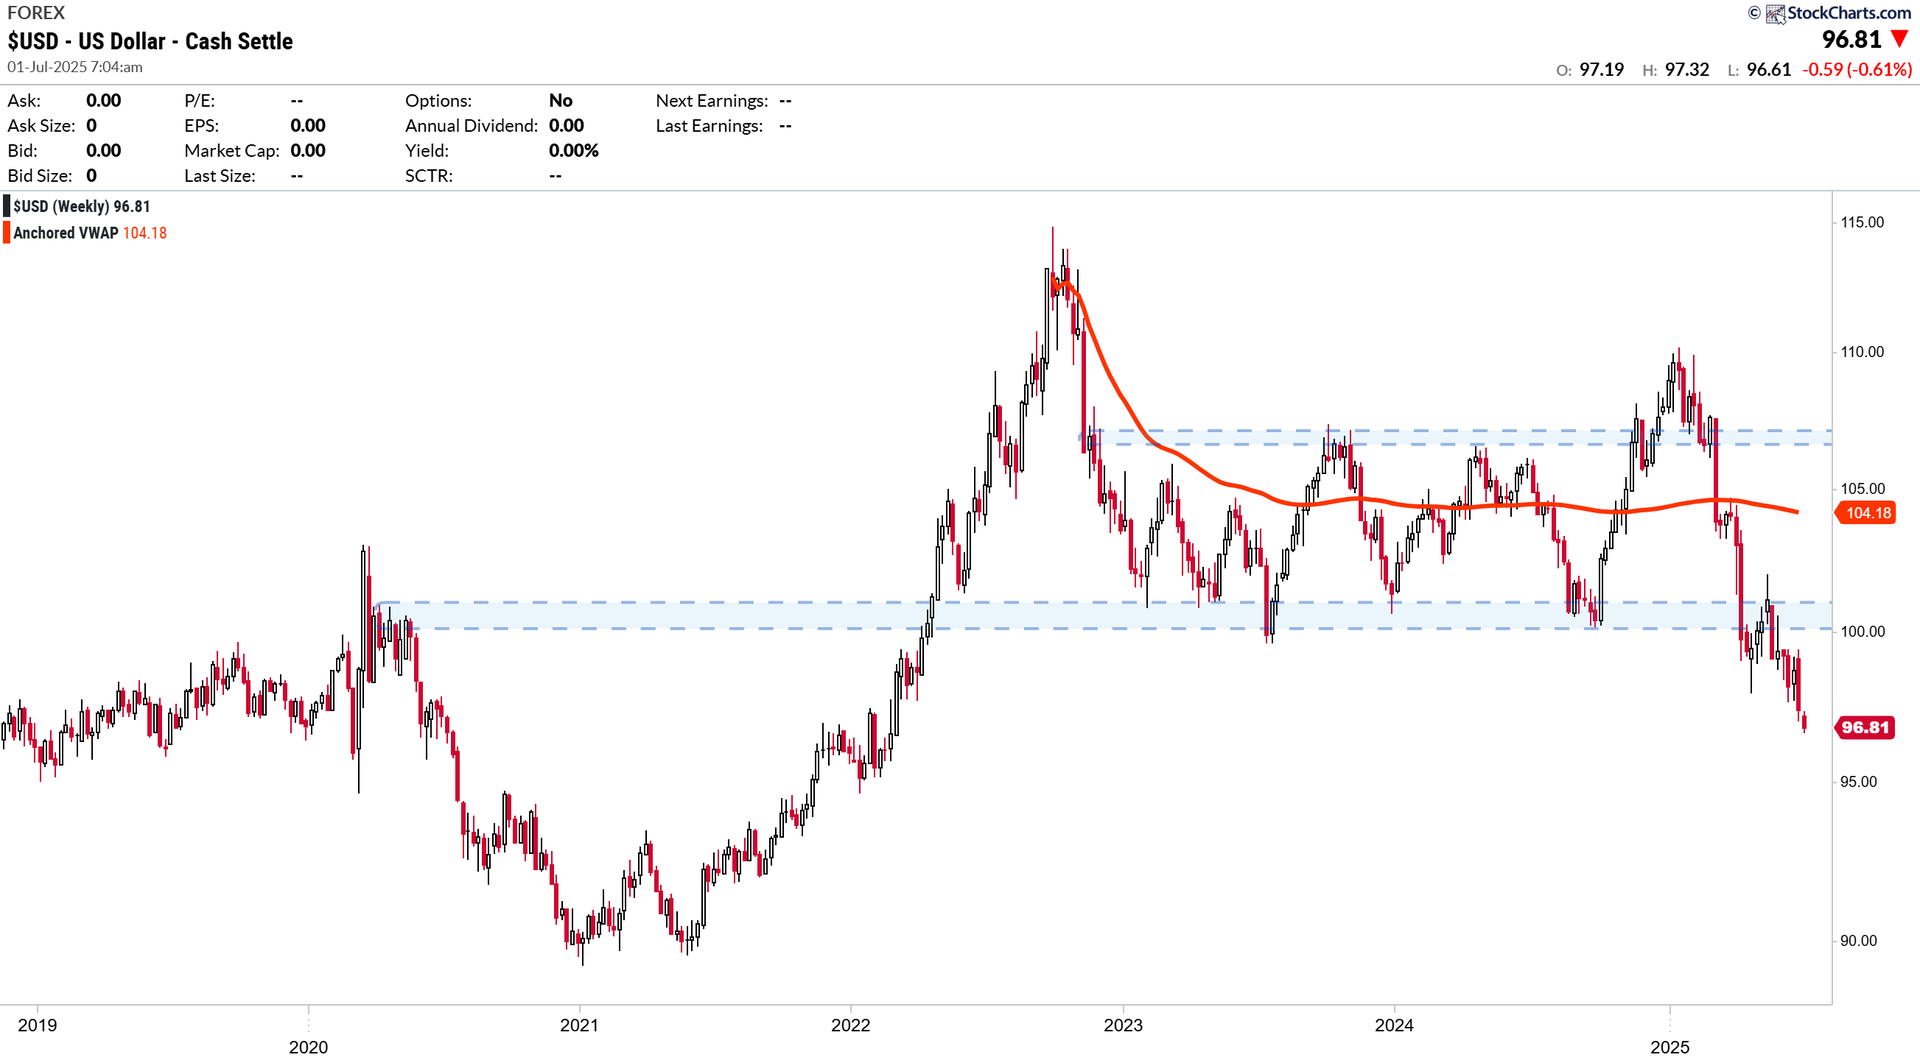
Task: Select the orange 104.18 VWAP price tag
Action: 1867,513
